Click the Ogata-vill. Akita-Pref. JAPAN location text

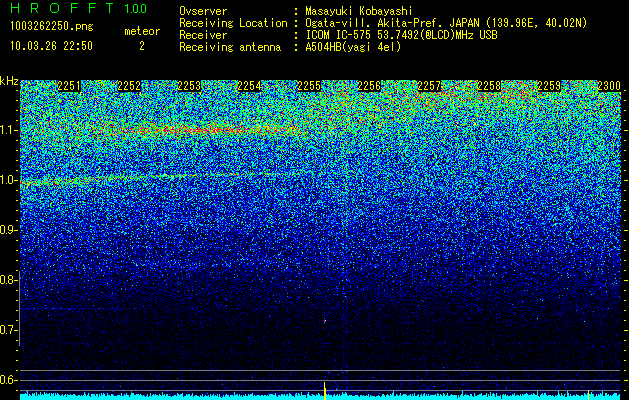coord(446,23)
